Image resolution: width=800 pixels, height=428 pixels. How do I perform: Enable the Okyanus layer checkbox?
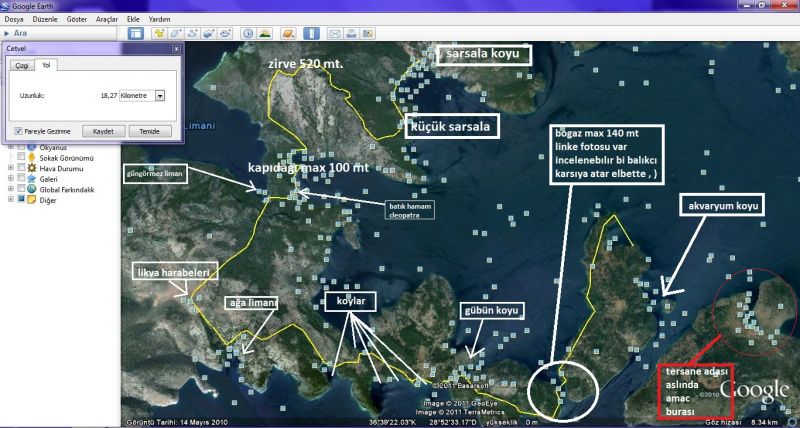tap(21, 147)
